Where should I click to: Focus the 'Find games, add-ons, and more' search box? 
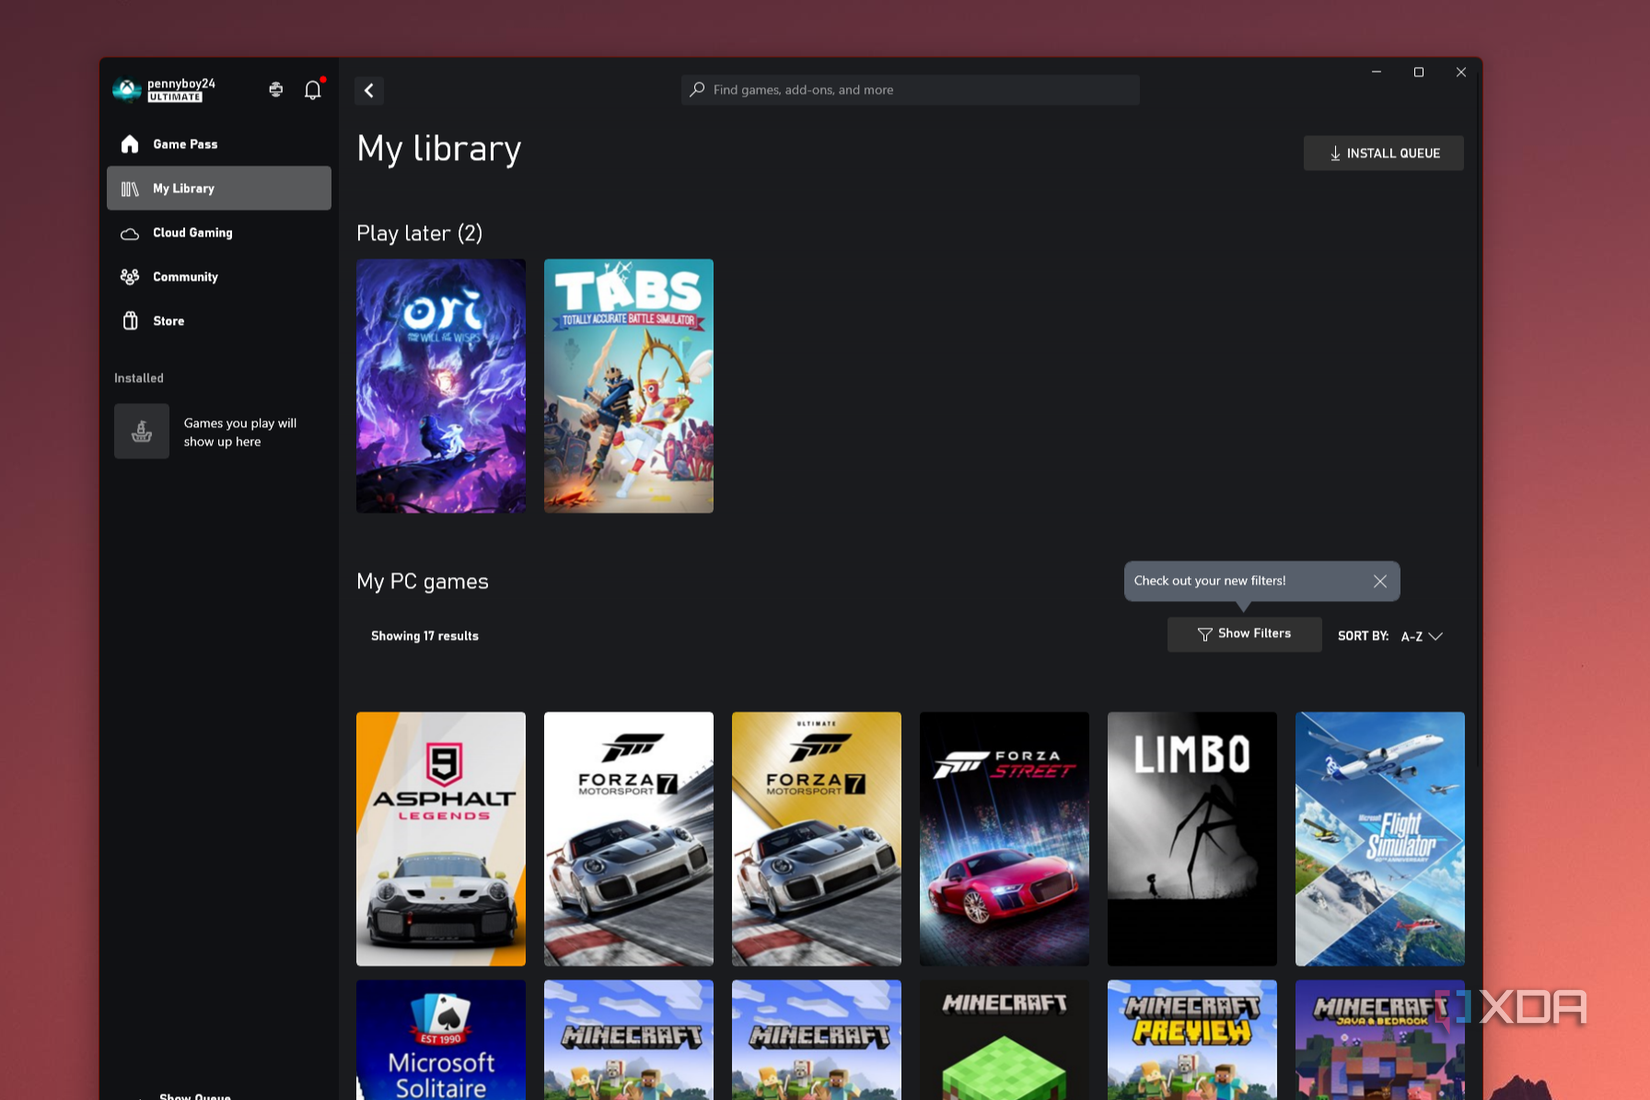pyautogui.click(x=910, y=90)
